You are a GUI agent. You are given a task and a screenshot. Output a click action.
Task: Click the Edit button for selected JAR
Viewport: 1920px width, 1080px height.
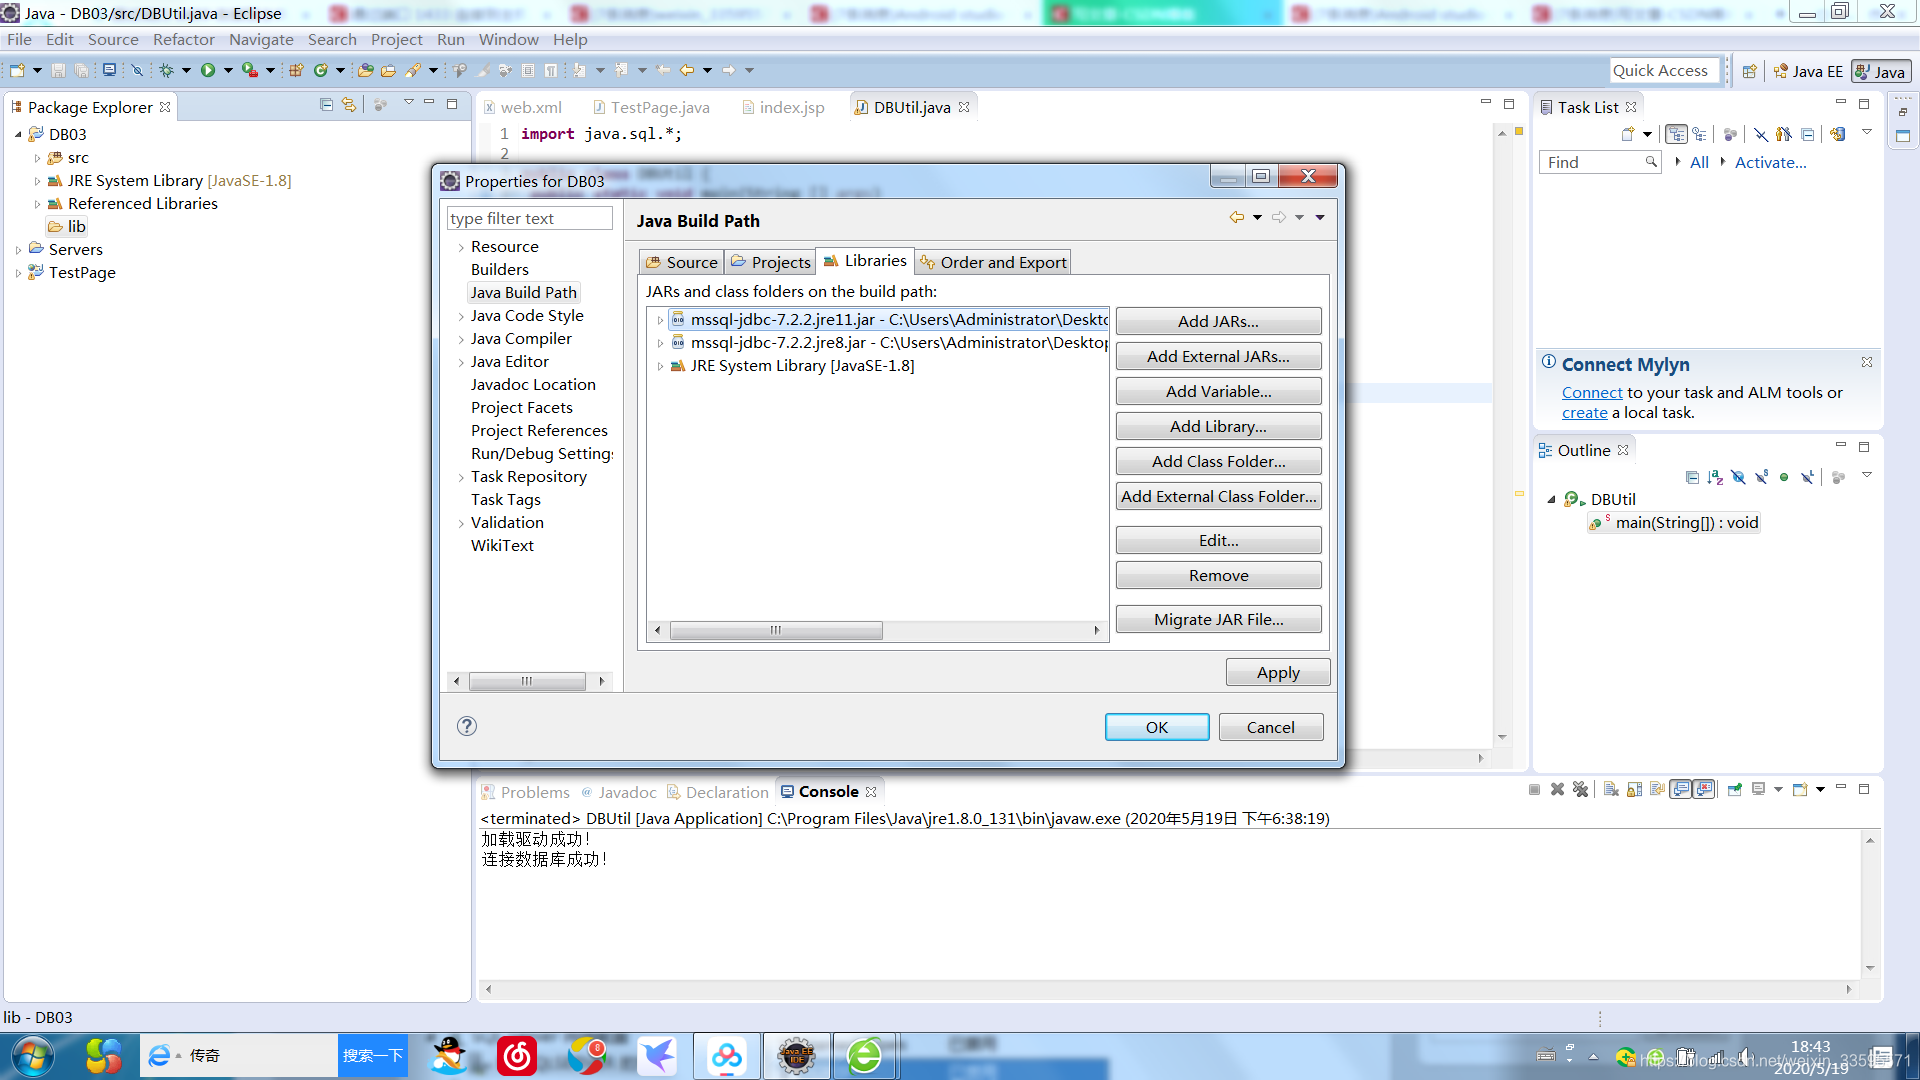tap(1218, 539)
